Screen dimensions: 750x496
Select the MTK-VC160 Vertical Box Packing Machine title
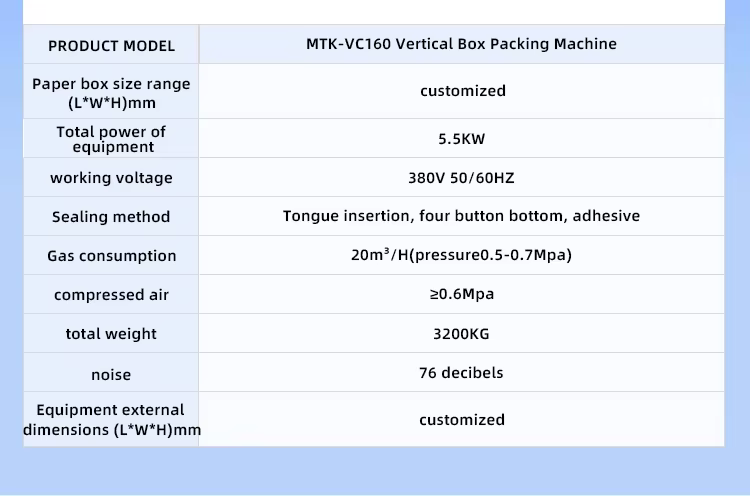[461, 44]
